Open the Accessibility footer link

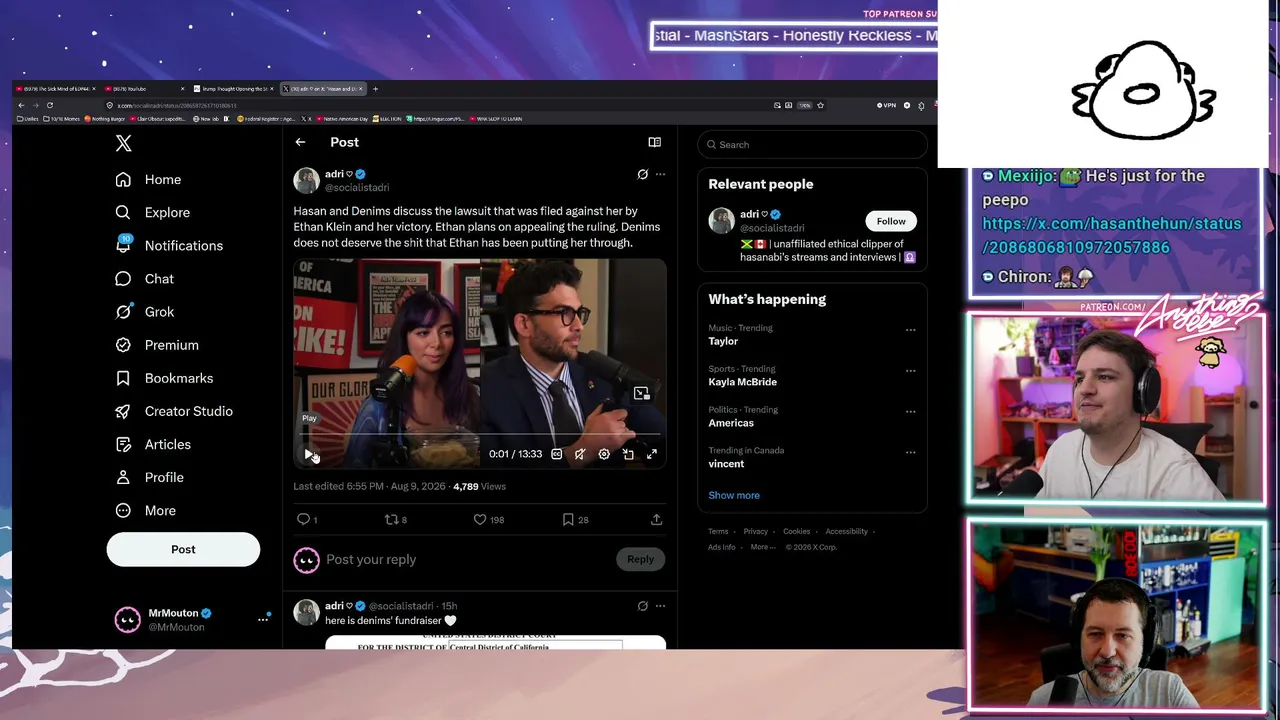point(846,531)
